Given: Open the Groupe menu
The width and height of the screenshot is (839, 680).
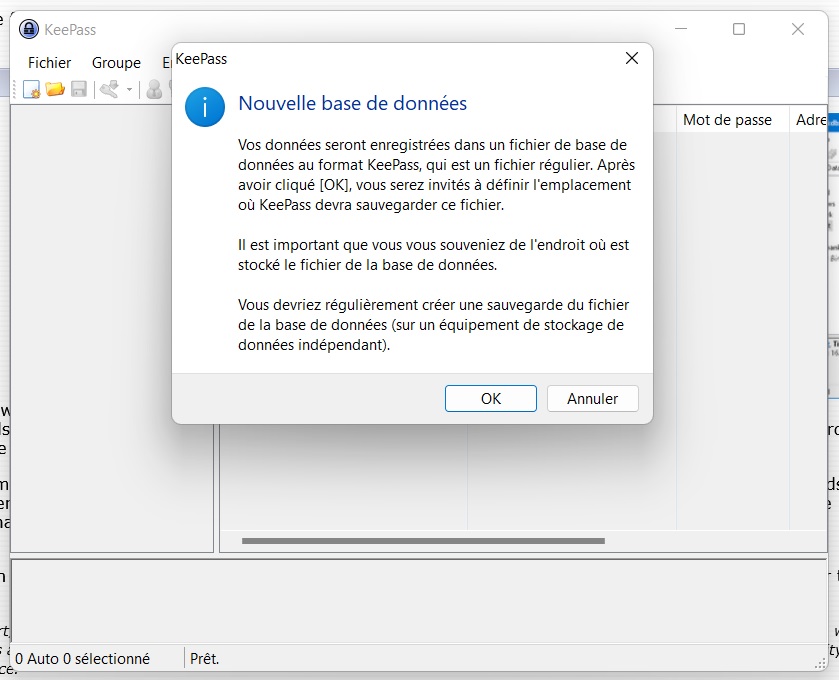Looking at the screenshot, I should pyautogui.click(x=116, y=62).
